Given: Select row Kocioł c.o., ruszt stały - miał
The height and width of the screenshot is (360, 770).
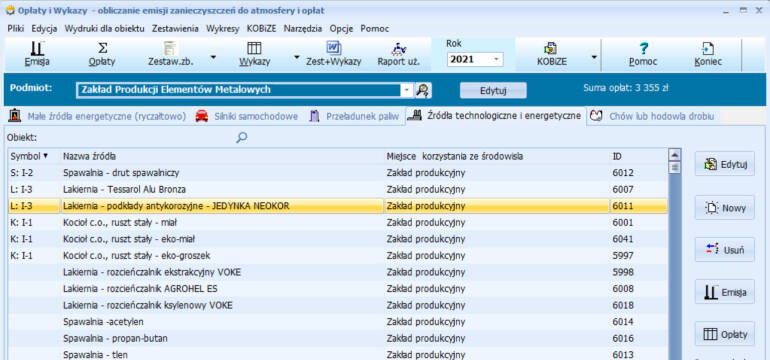Looking at the screenshot, I should (338, 223).
